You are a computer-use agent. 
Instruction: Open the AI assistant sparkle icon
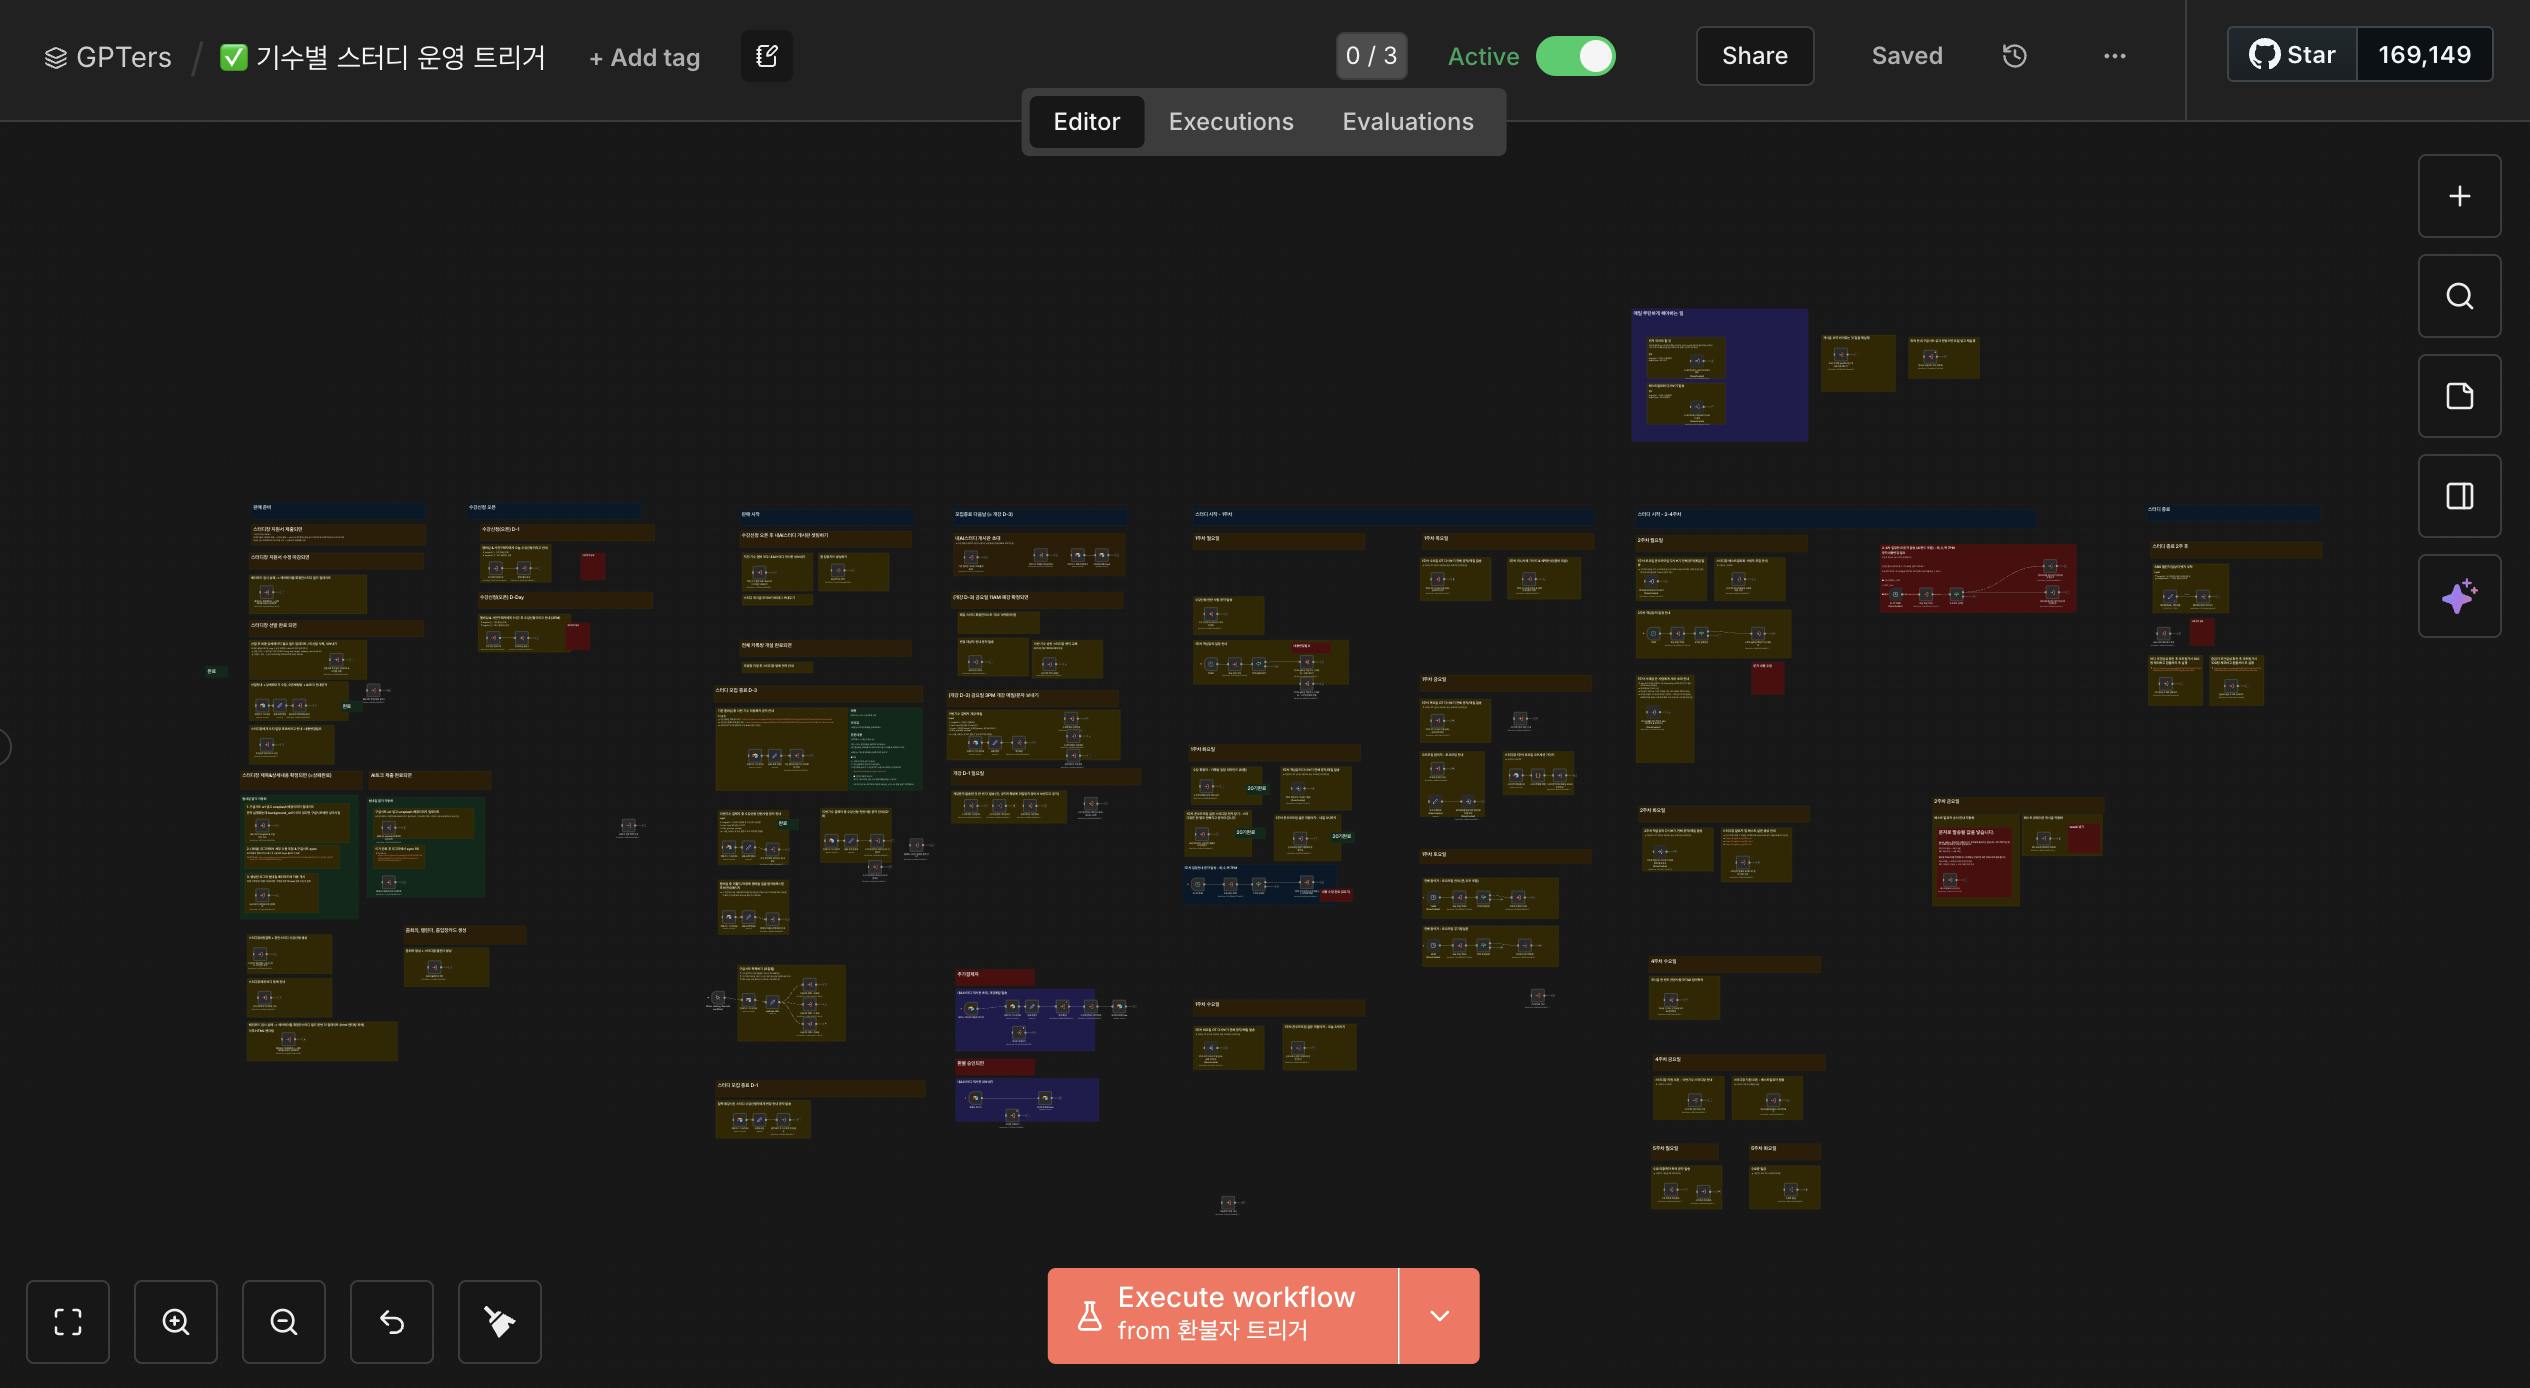coord(2459,596)
